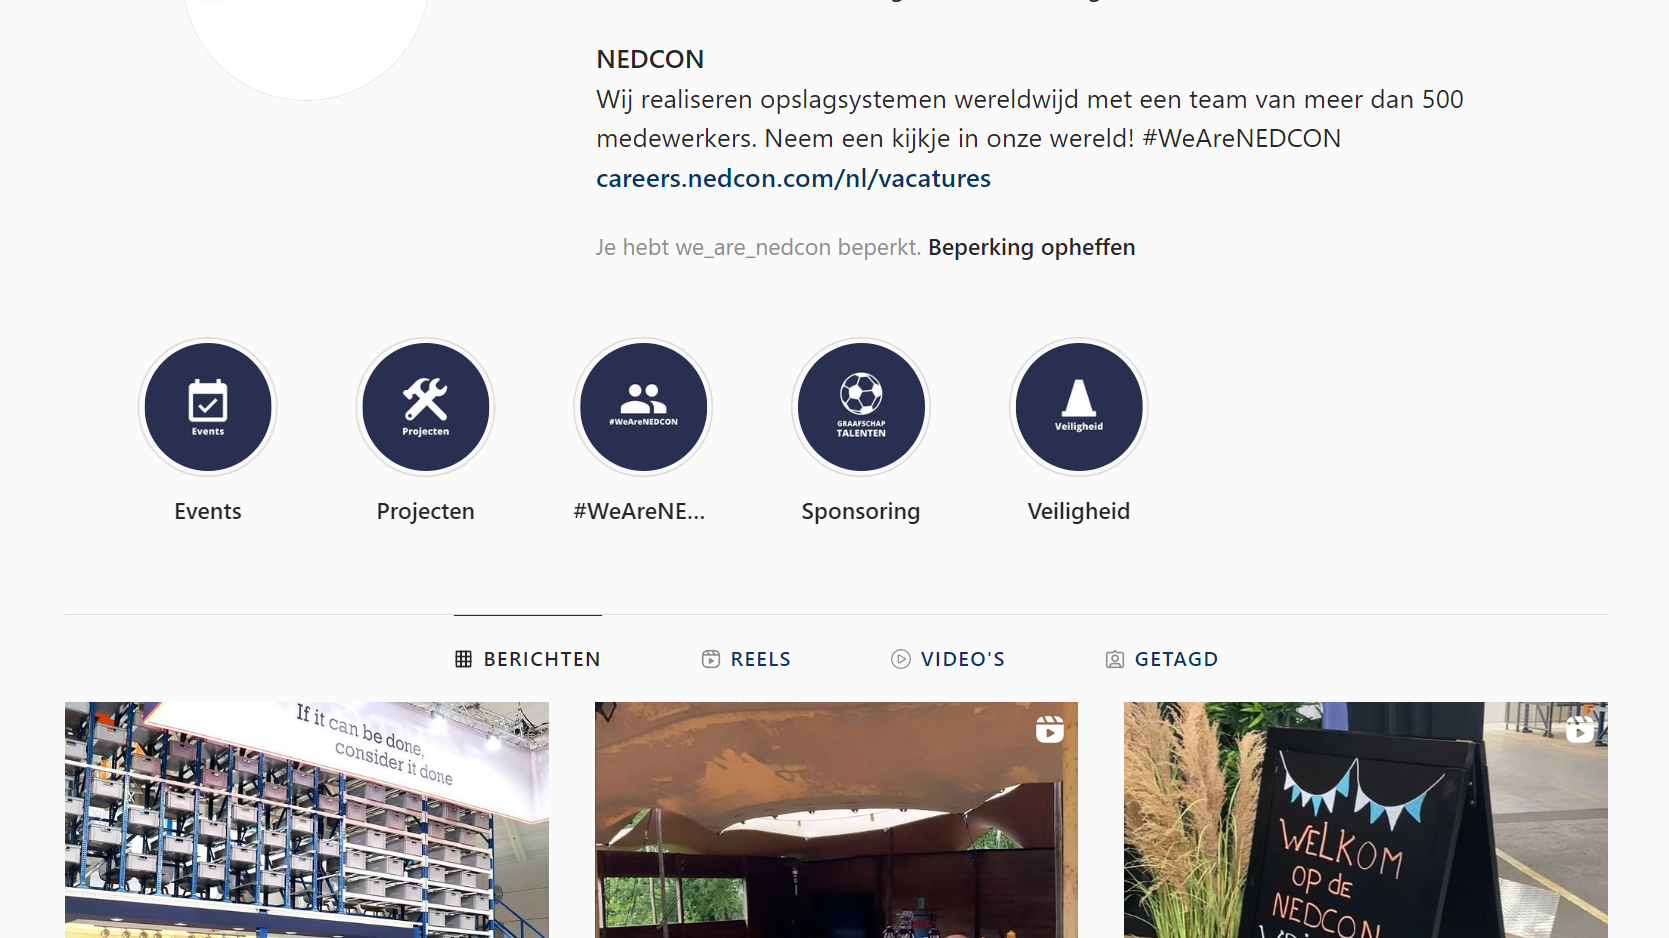Click the reel badge on tent post
Screen dimensions: 1669x938
pos(1050,730)
